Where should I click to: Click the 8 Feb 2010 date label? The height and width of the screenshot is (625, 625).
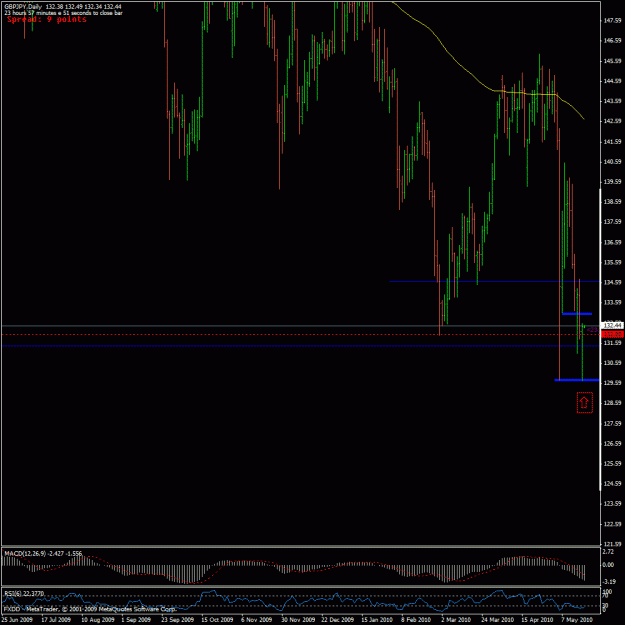point(416,620)
